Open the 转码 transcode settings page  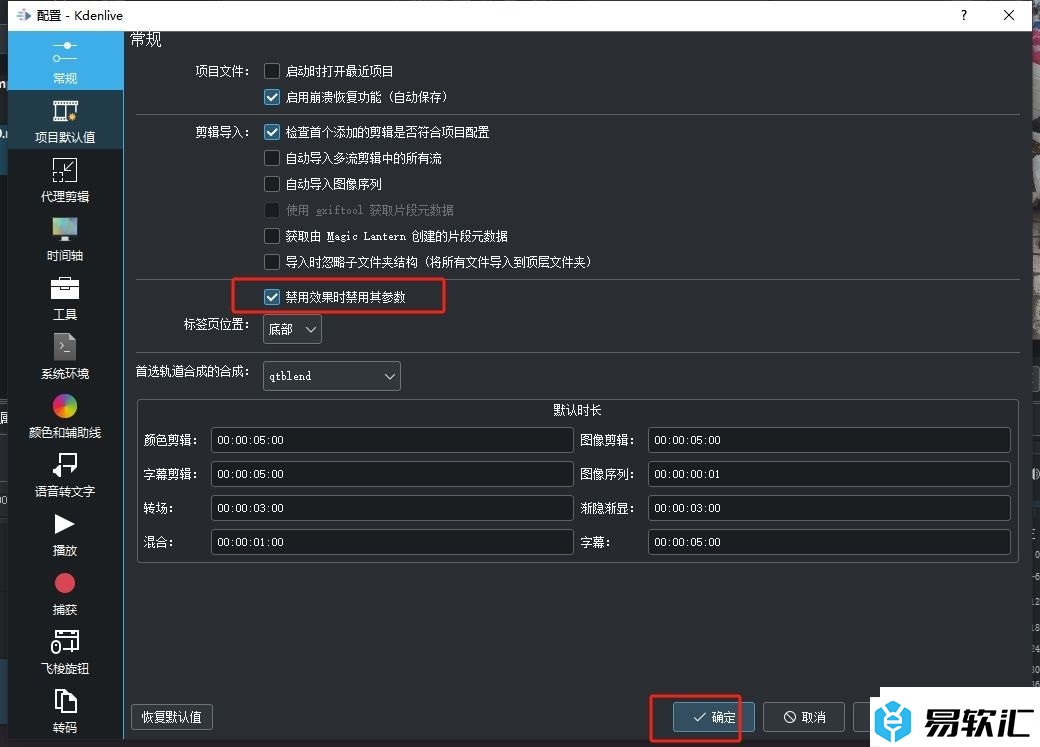tap(65, 710)
